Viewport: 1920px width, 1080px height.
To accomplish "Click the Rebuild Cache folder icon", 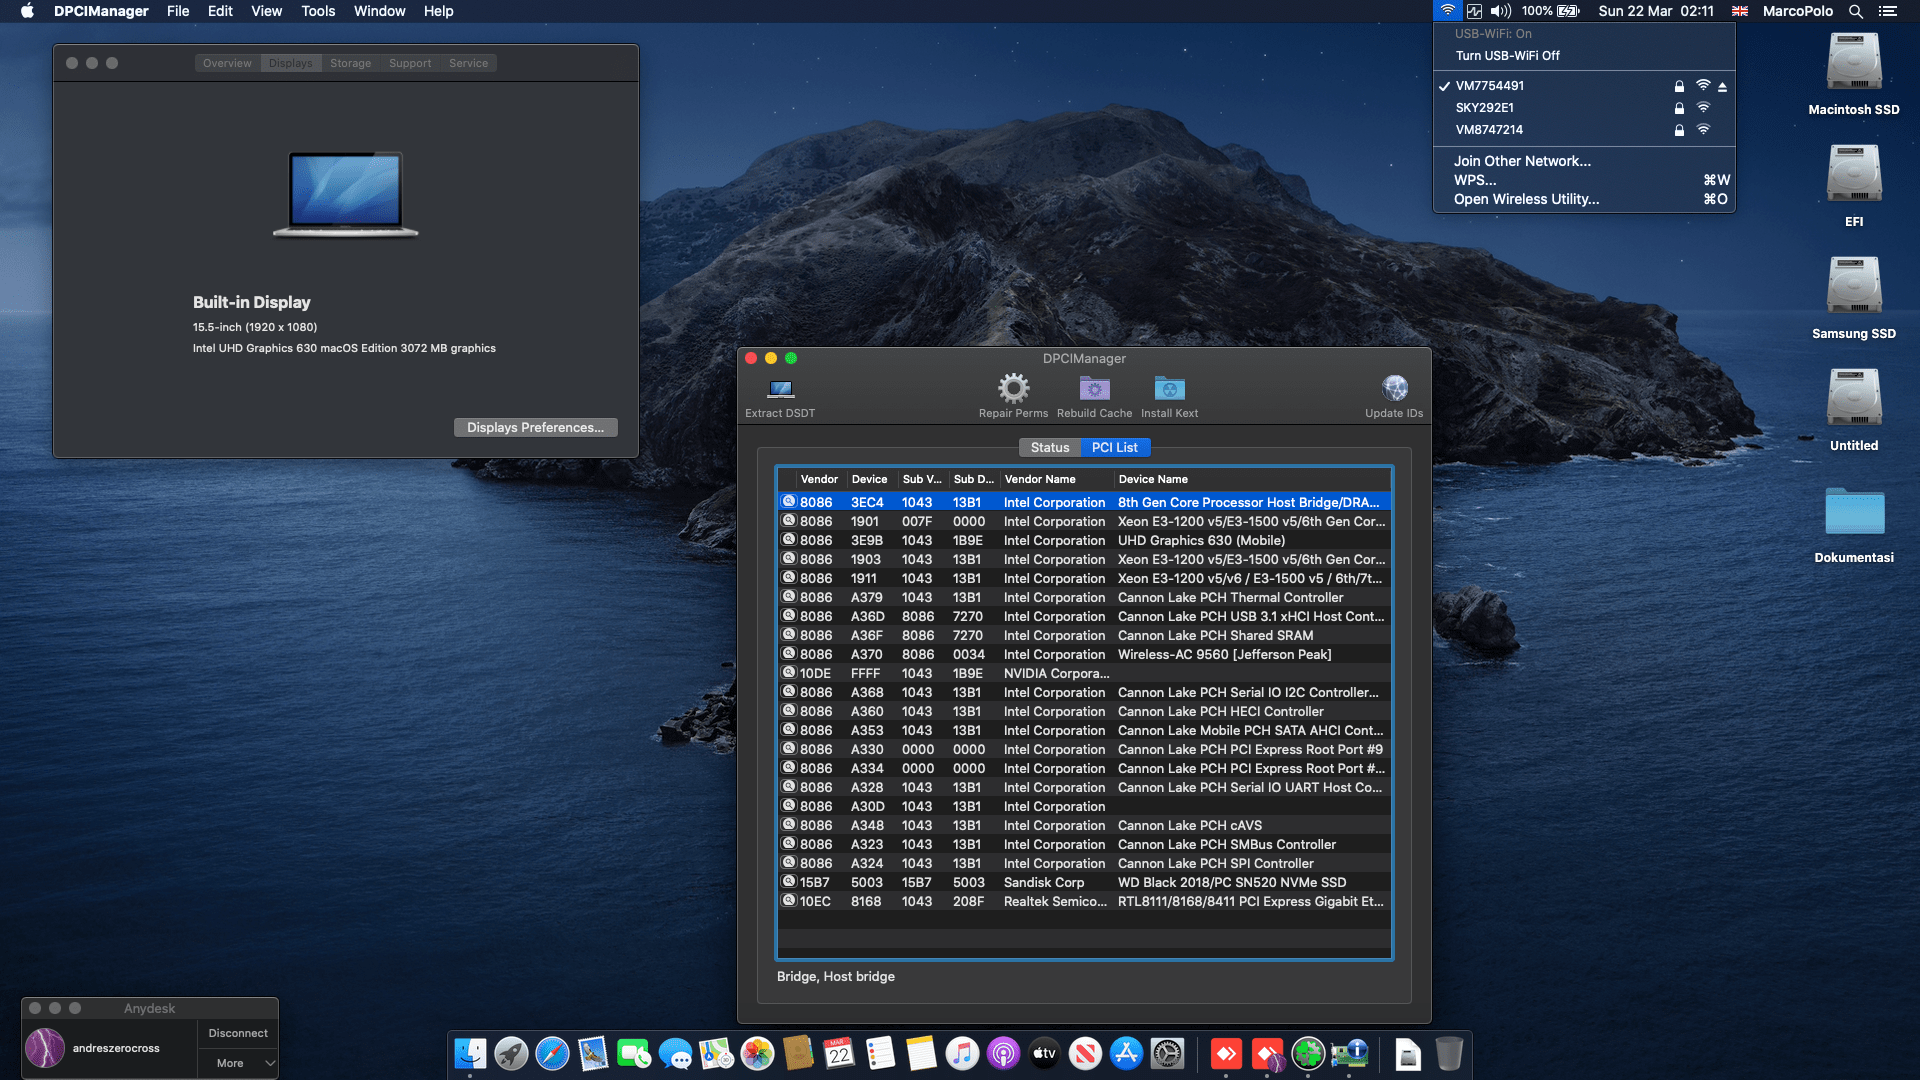I will (1094, 388).
